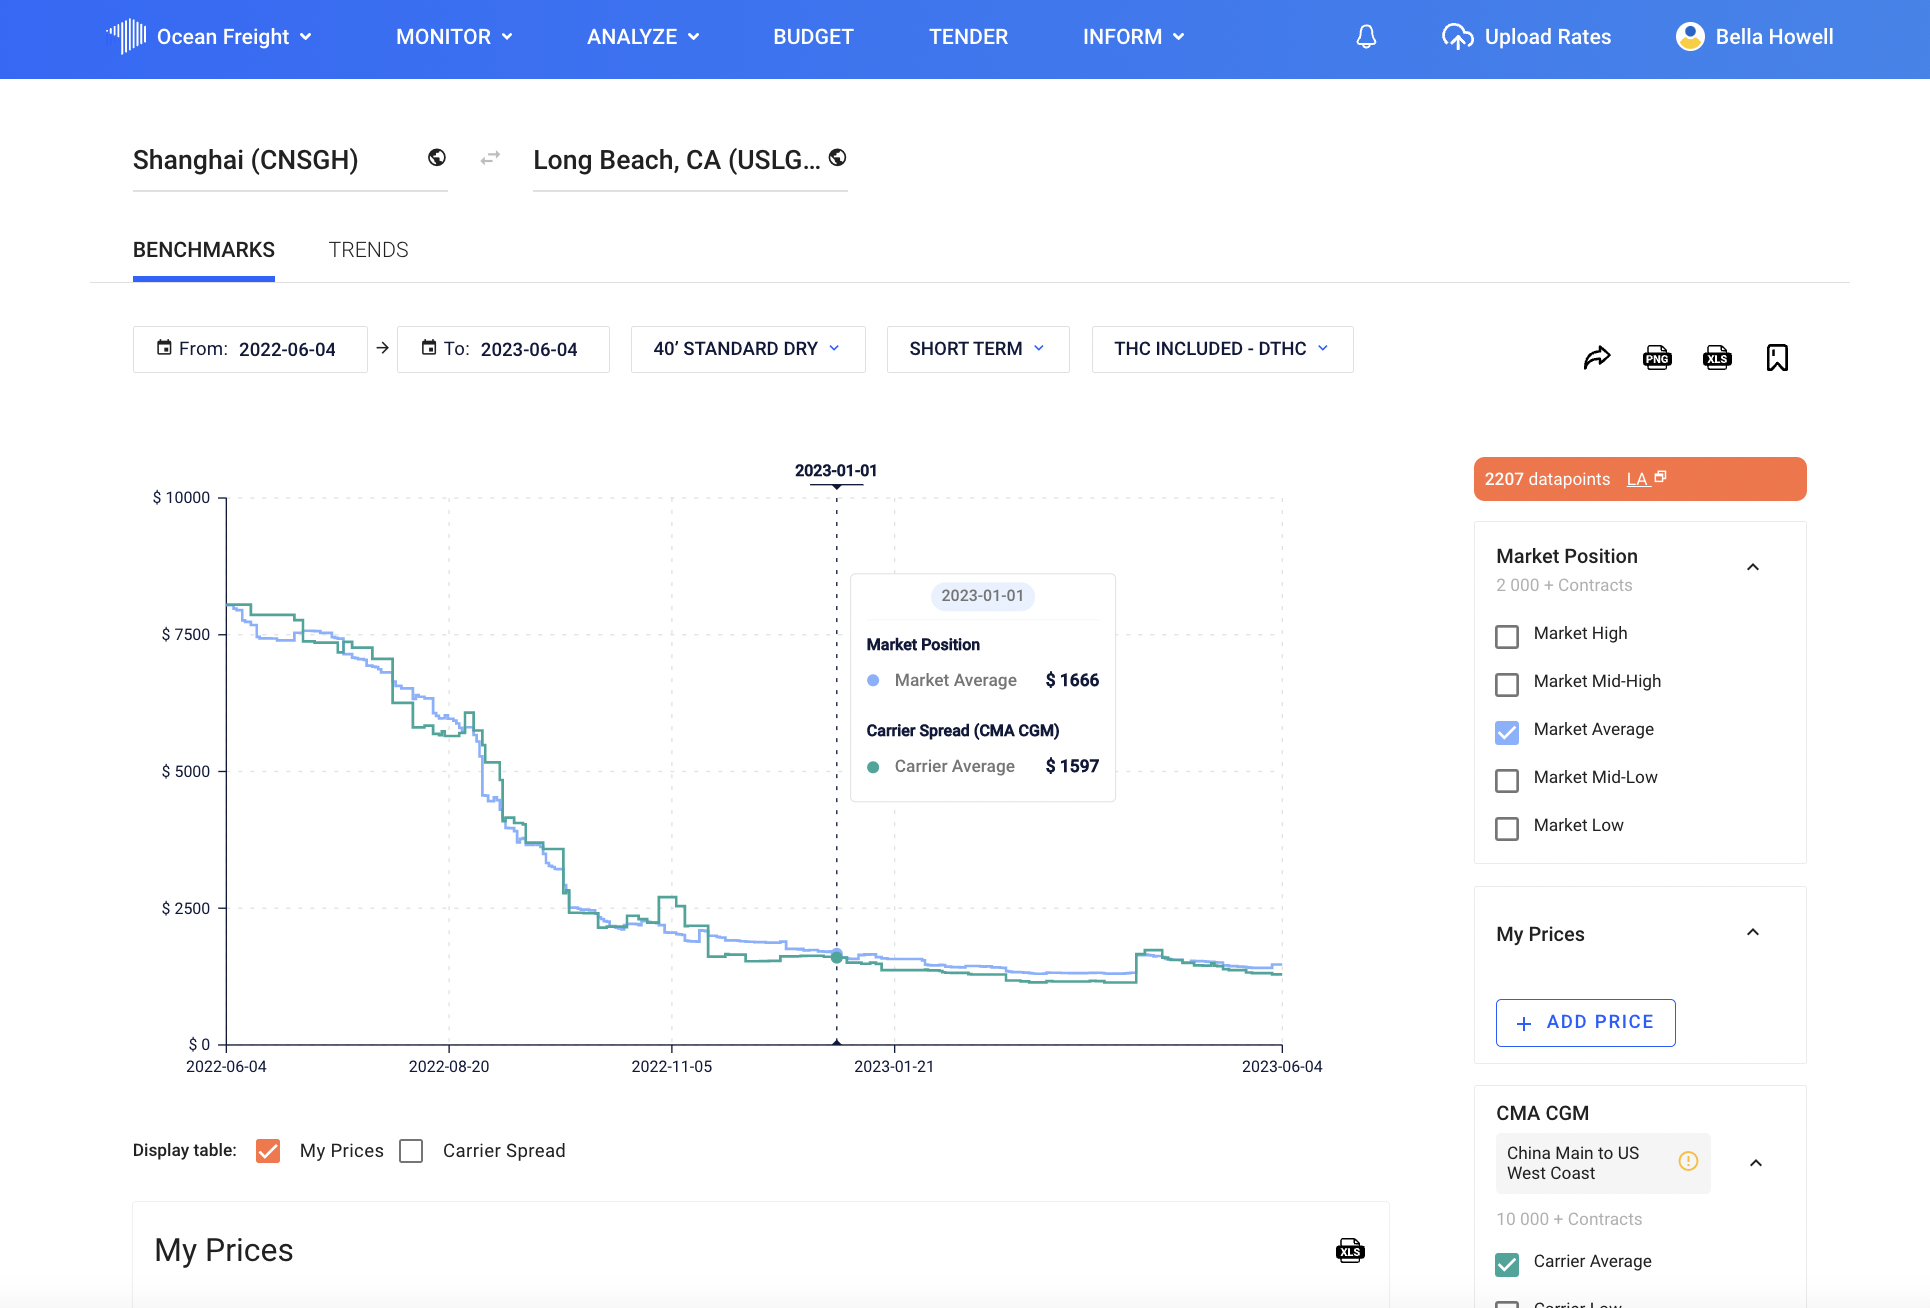Open the LA datapoints link
1930x1308 pixels.
coord(1637,479)
